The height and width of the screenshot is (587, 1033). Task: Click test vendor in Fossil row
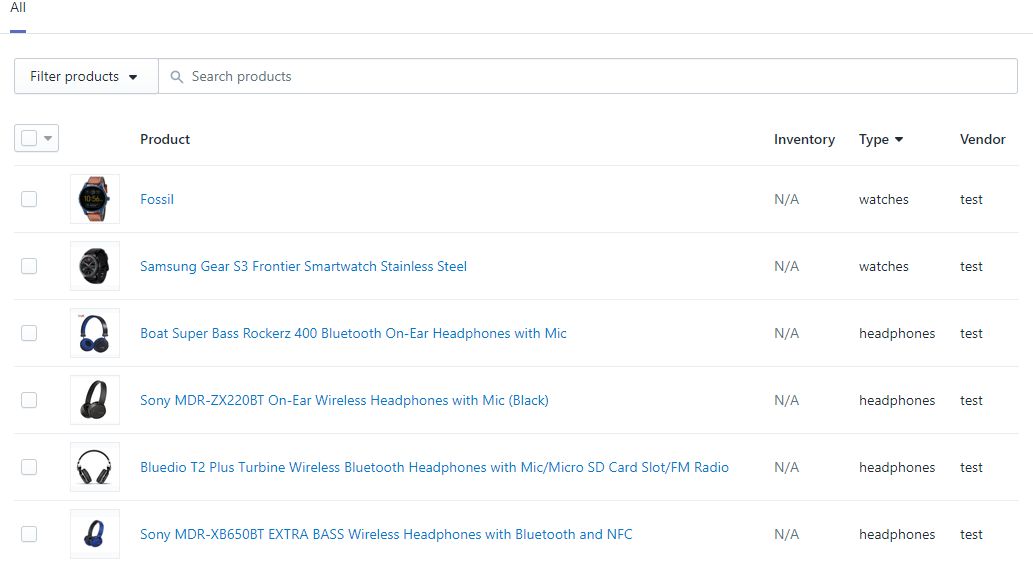(x=971, y=200)
